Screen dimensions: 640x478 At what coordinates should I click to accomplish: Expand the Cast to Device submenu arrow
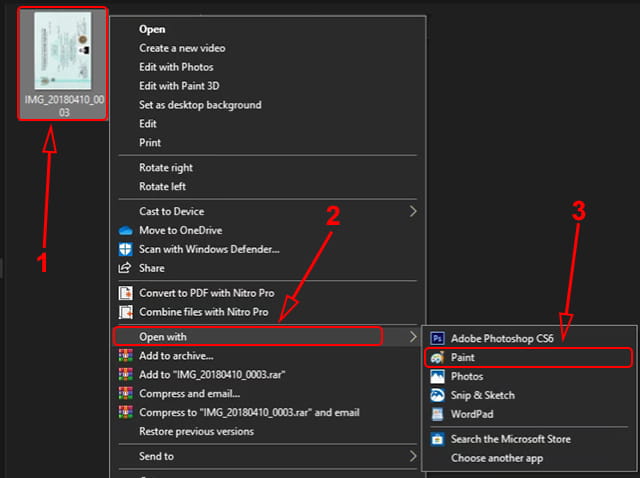click(x=413, y=211)
